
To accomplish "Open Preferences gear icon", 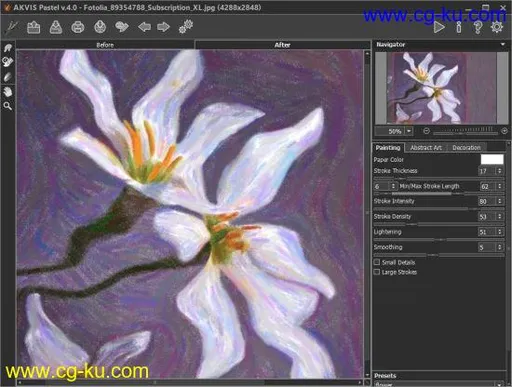I will click(497, 27).
